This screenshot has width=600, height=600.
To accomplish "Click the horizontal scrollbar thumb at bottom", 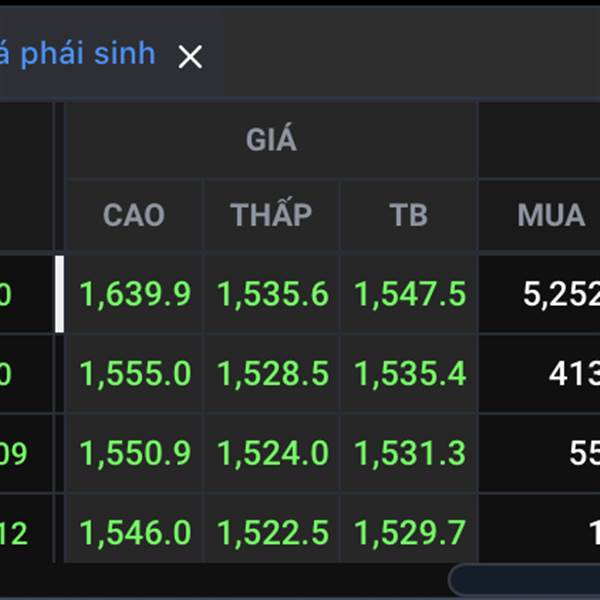I will coord(525,580).
